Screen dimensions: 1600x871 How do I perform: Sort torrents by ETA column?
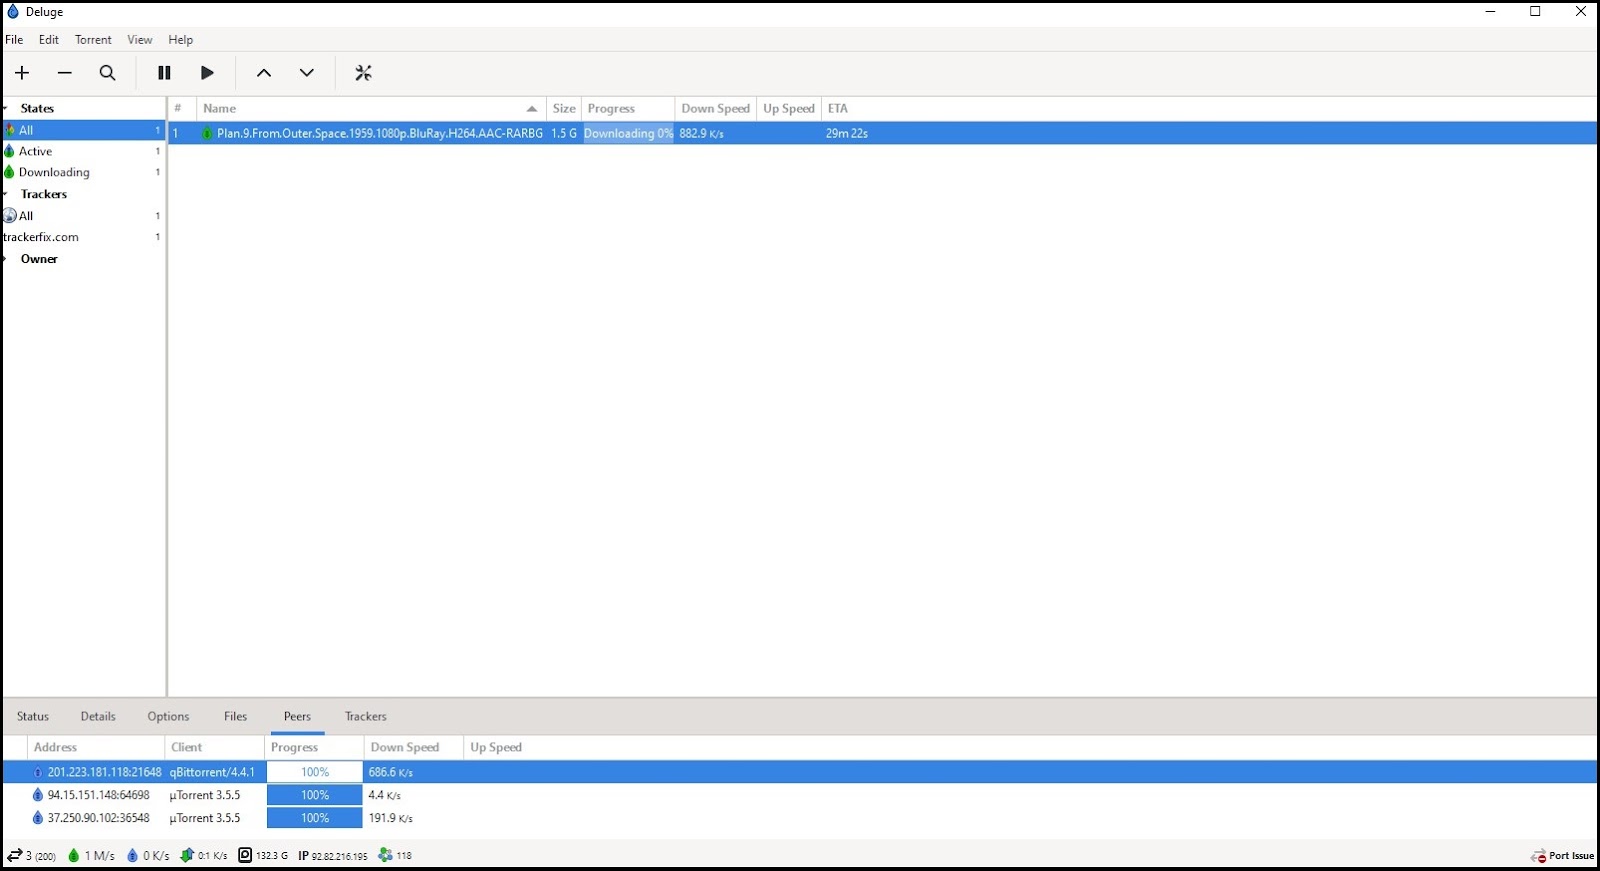click(838, 109)
